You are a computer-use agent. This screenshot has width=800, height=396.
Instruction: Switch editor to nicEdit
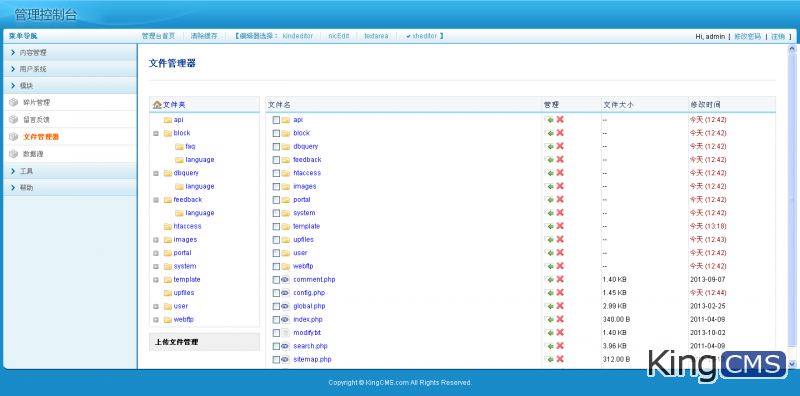point(339,36)
